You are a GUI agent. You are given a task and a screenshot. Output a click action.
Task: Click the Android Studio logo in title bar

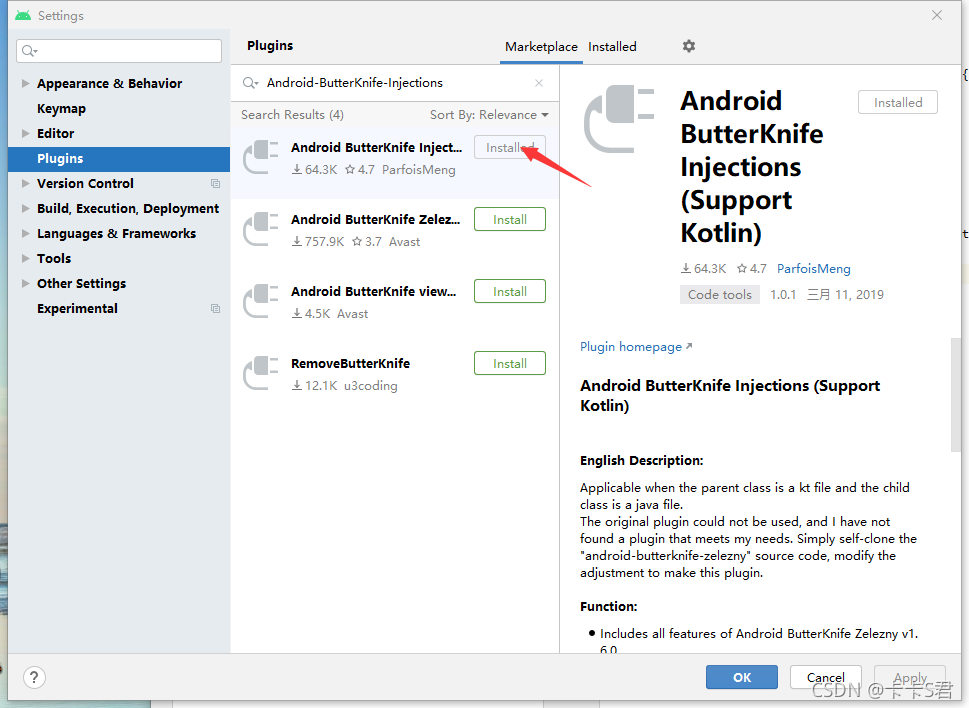pyautogui.click(x=23, y=15)
